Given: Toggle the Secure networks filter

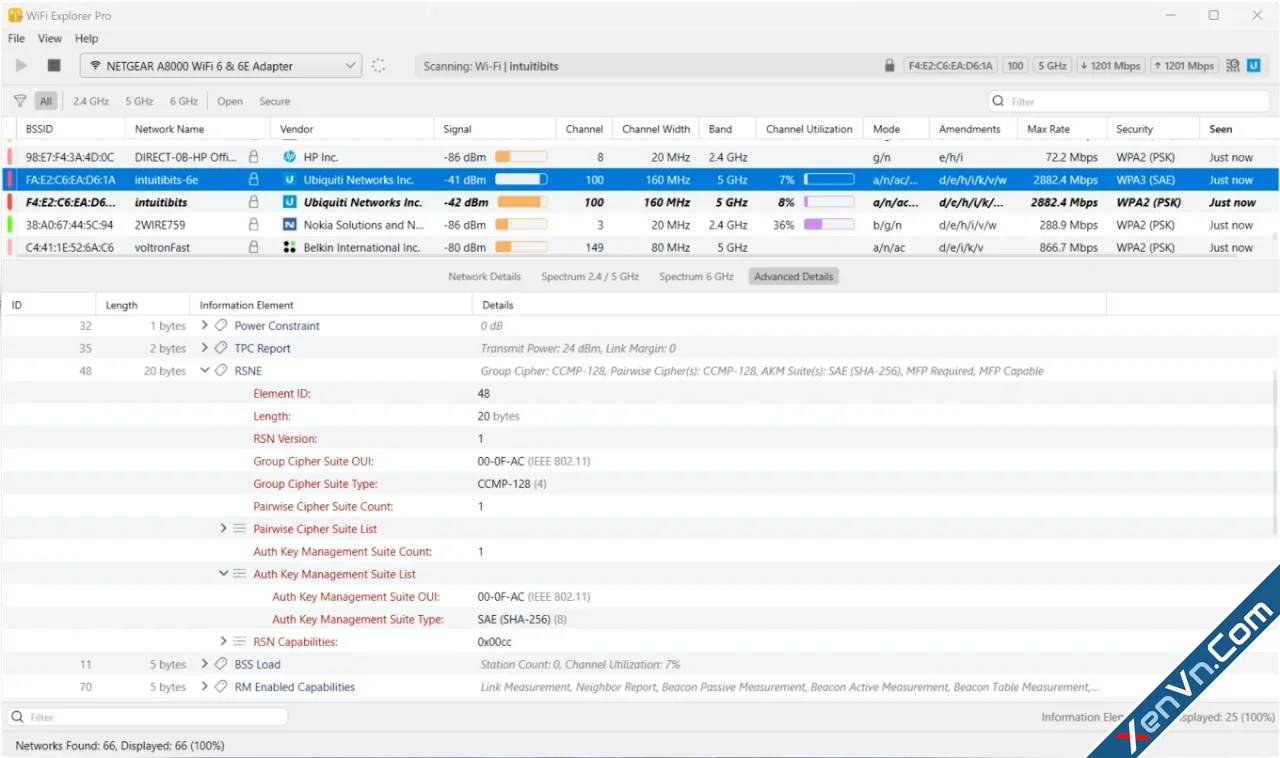Looking at the screenshot, I should click(x=275, y=101).
